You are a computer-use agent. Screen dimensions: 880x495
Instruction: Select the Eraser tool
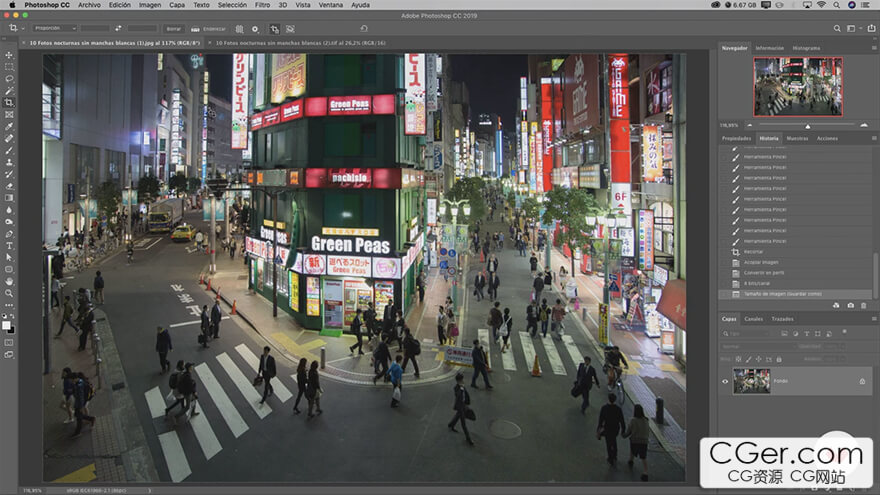pos(9,186)
